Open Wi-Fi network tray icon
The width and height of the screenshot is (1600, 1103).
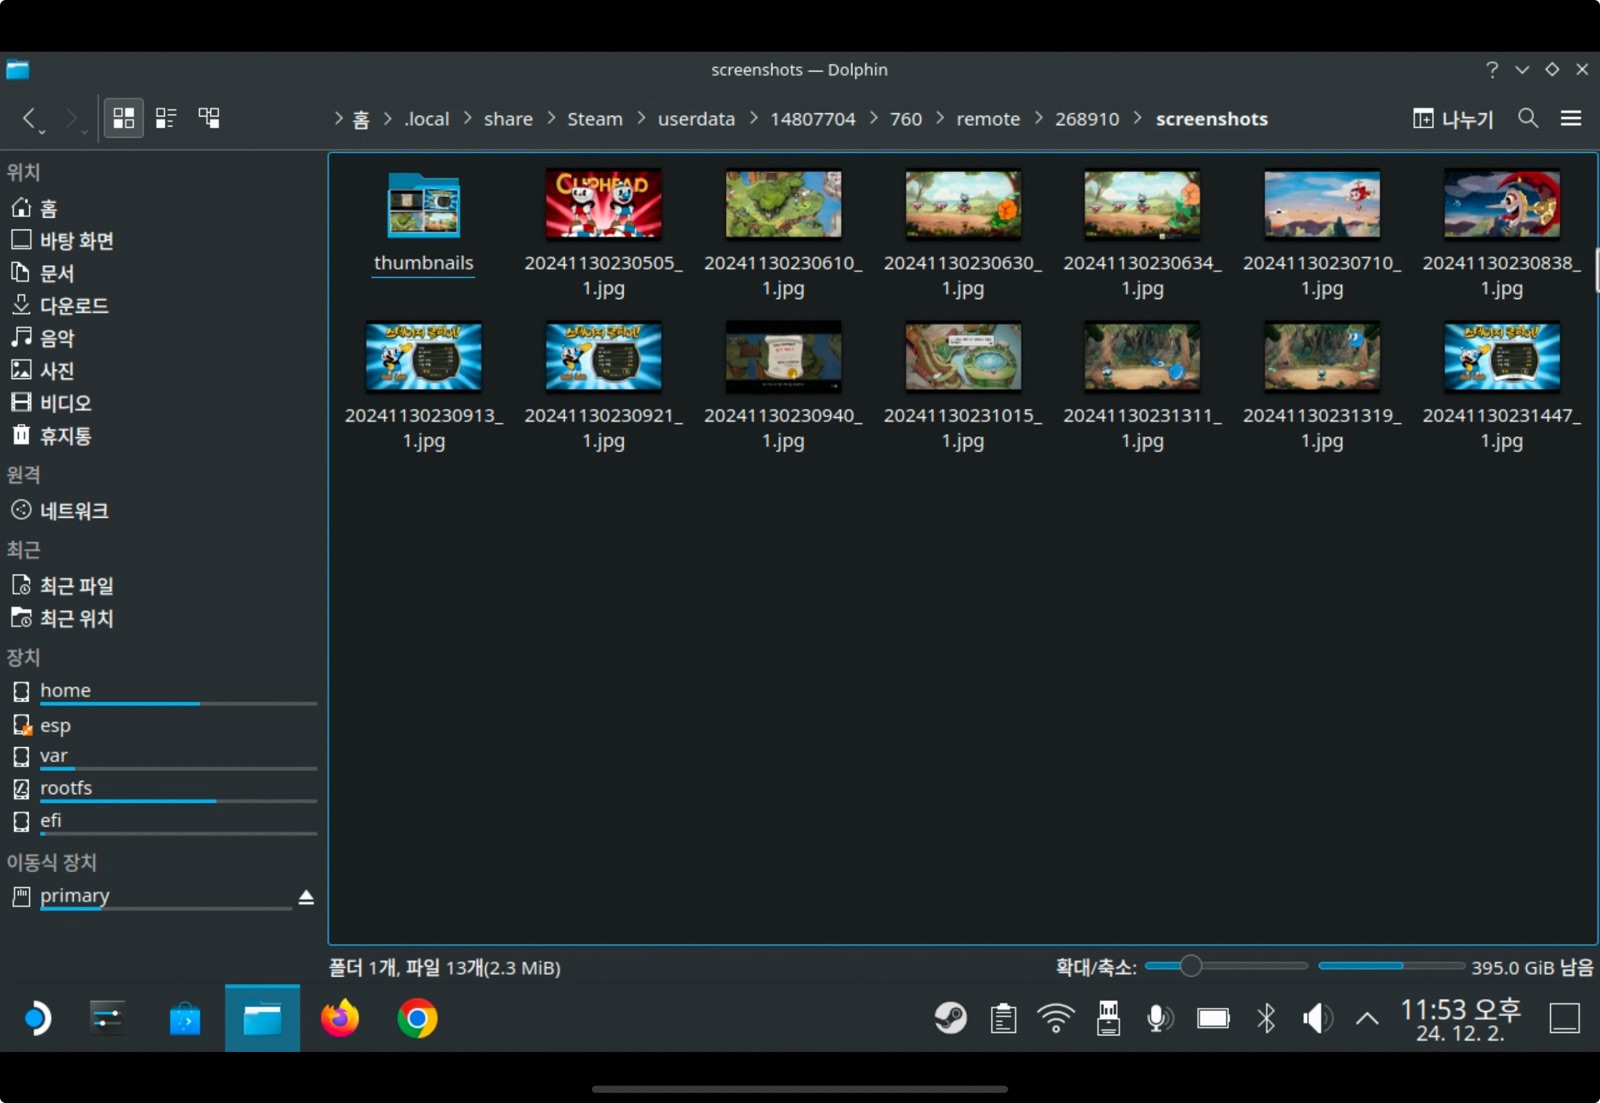pos(1056,1018)
